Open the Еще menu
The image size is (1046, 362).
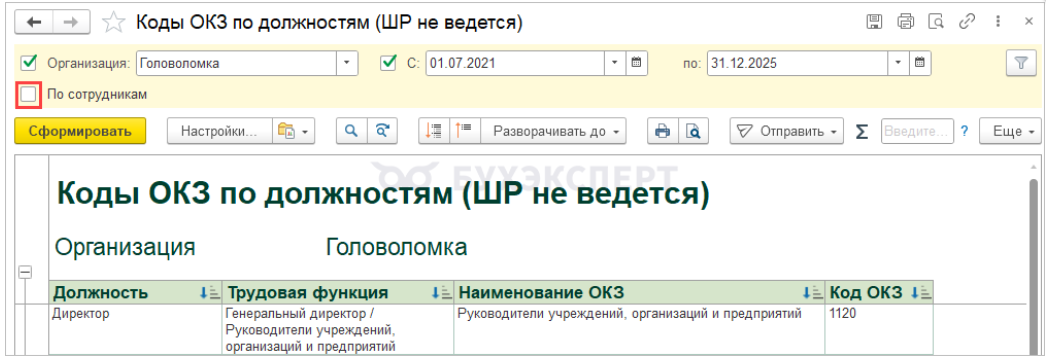point(1010,131)
